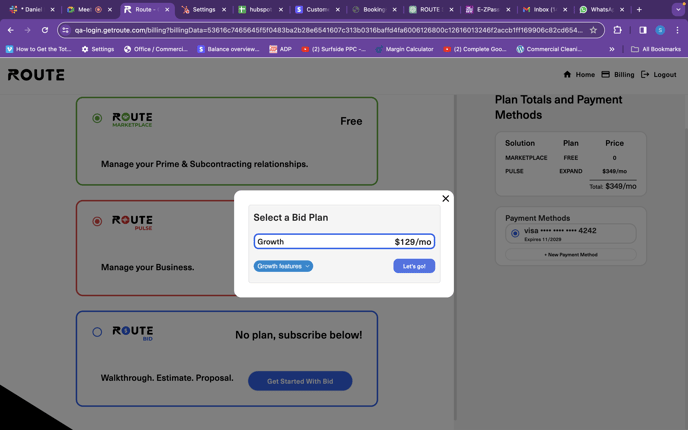Reload the page with refresh icon

coord(45,30)
